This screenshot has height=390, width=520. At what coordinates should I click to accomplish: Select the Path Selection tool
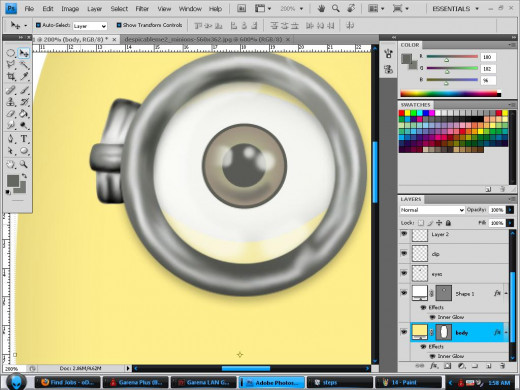pyautogui.click(x=10, y=151)
